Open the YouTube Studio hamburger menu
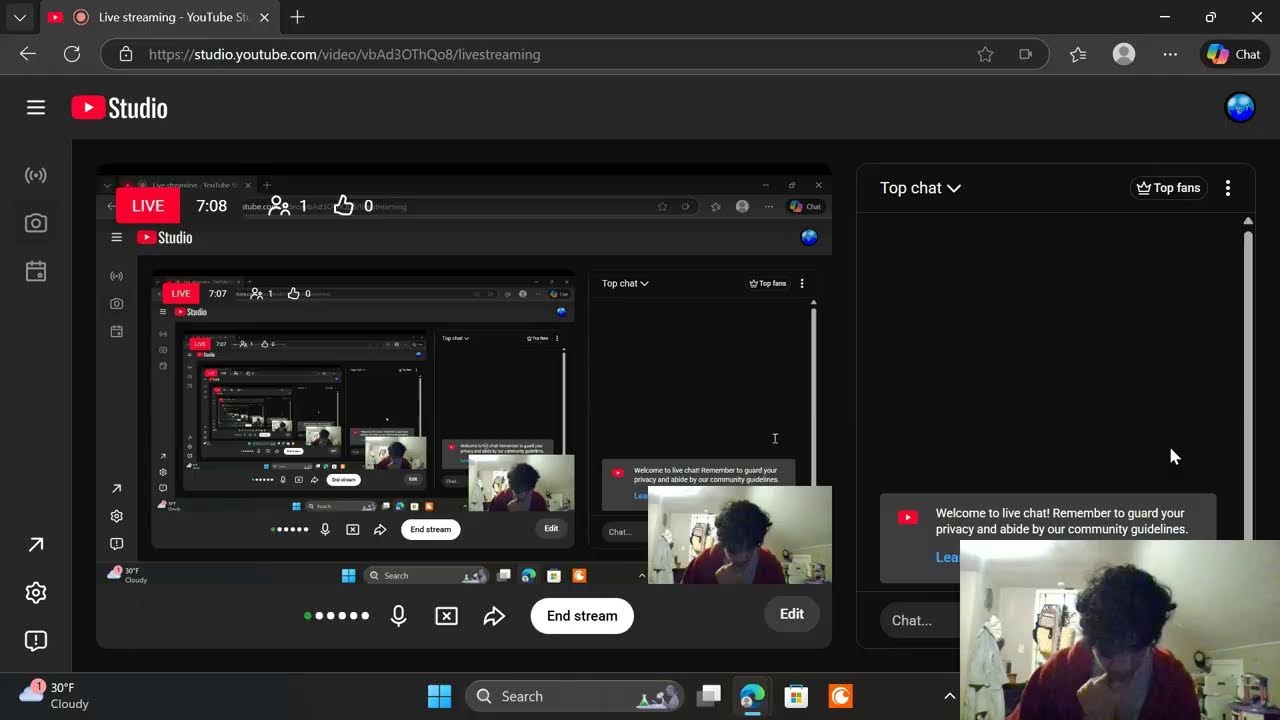The width and height of the screenshot is (1280, 720). [x=36, y=108]
